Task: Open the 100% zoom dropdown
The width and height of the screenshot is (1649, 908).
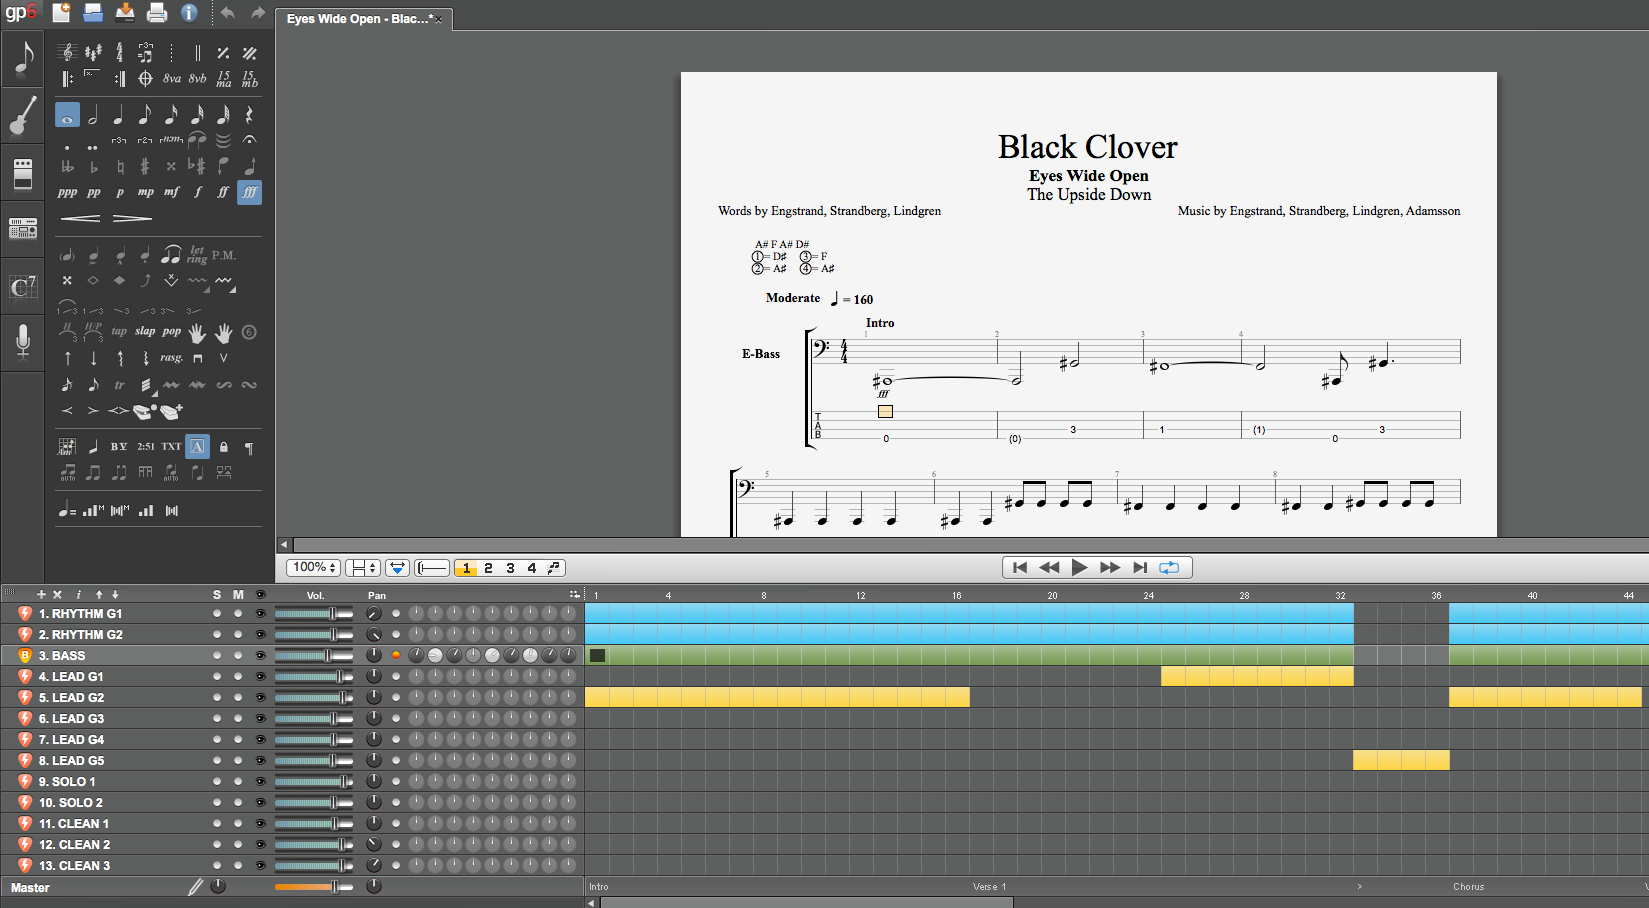Action: pos(314,567)
